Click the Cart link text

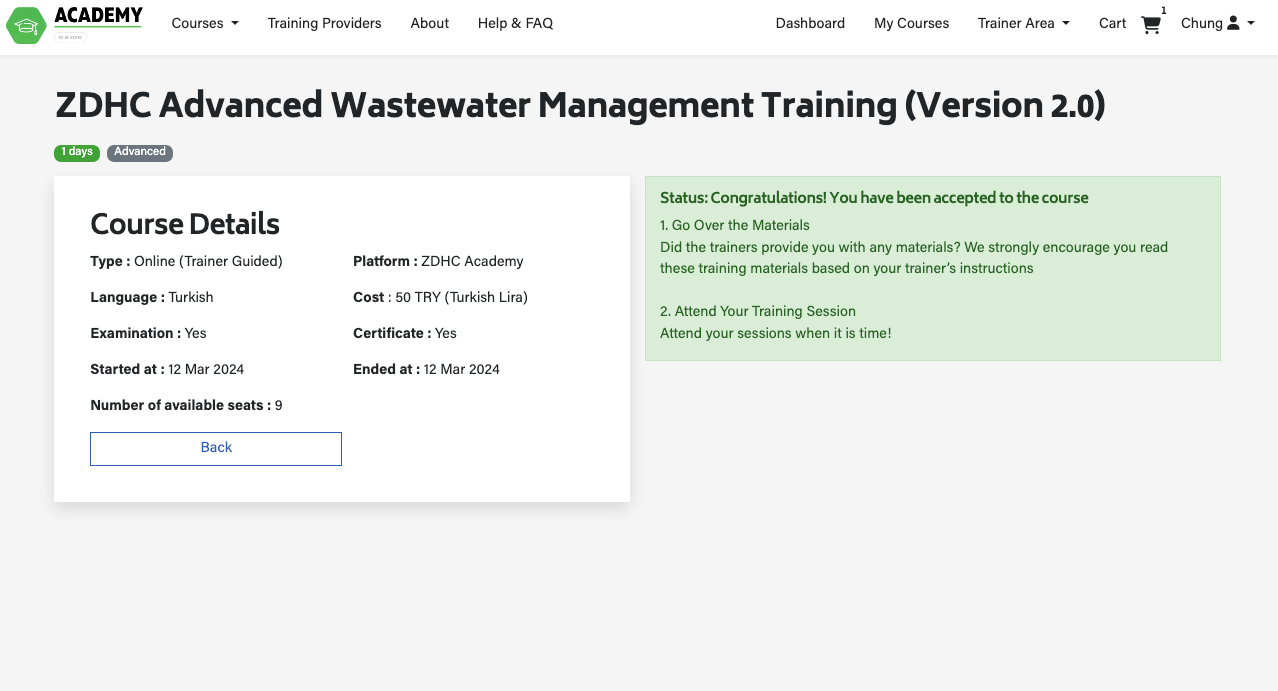tap(1112, 23)
